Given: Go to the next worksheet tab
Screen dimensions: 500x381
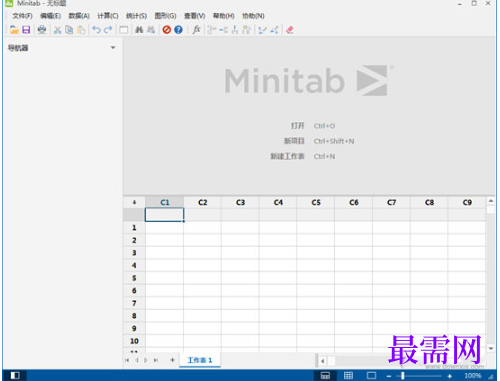Looking at the screenshot, I should [146, 360].
